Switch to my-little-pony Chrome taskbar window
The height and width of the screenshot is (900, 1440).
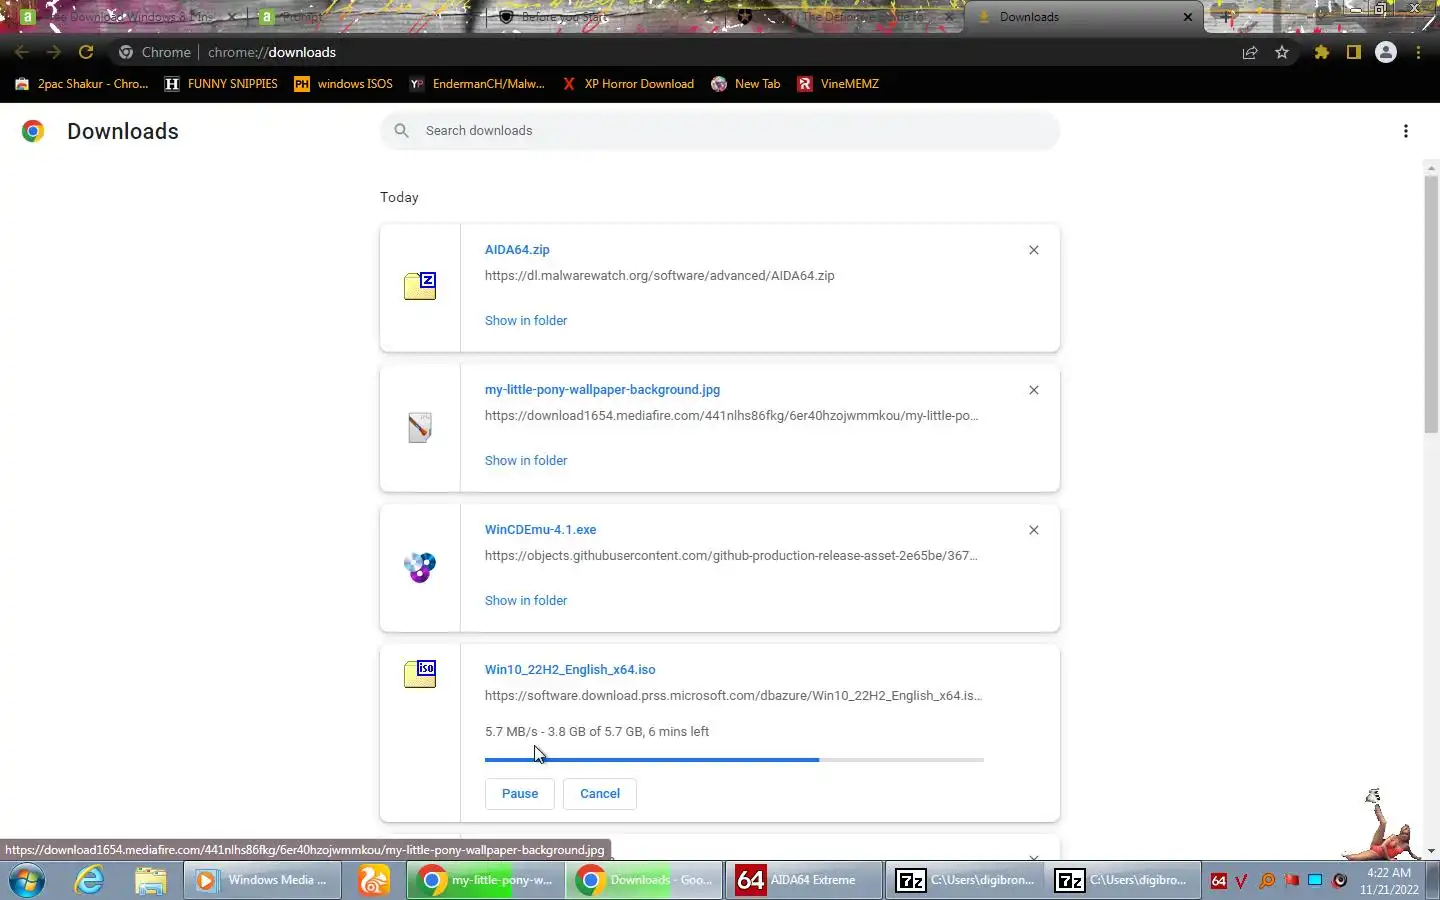486,880
